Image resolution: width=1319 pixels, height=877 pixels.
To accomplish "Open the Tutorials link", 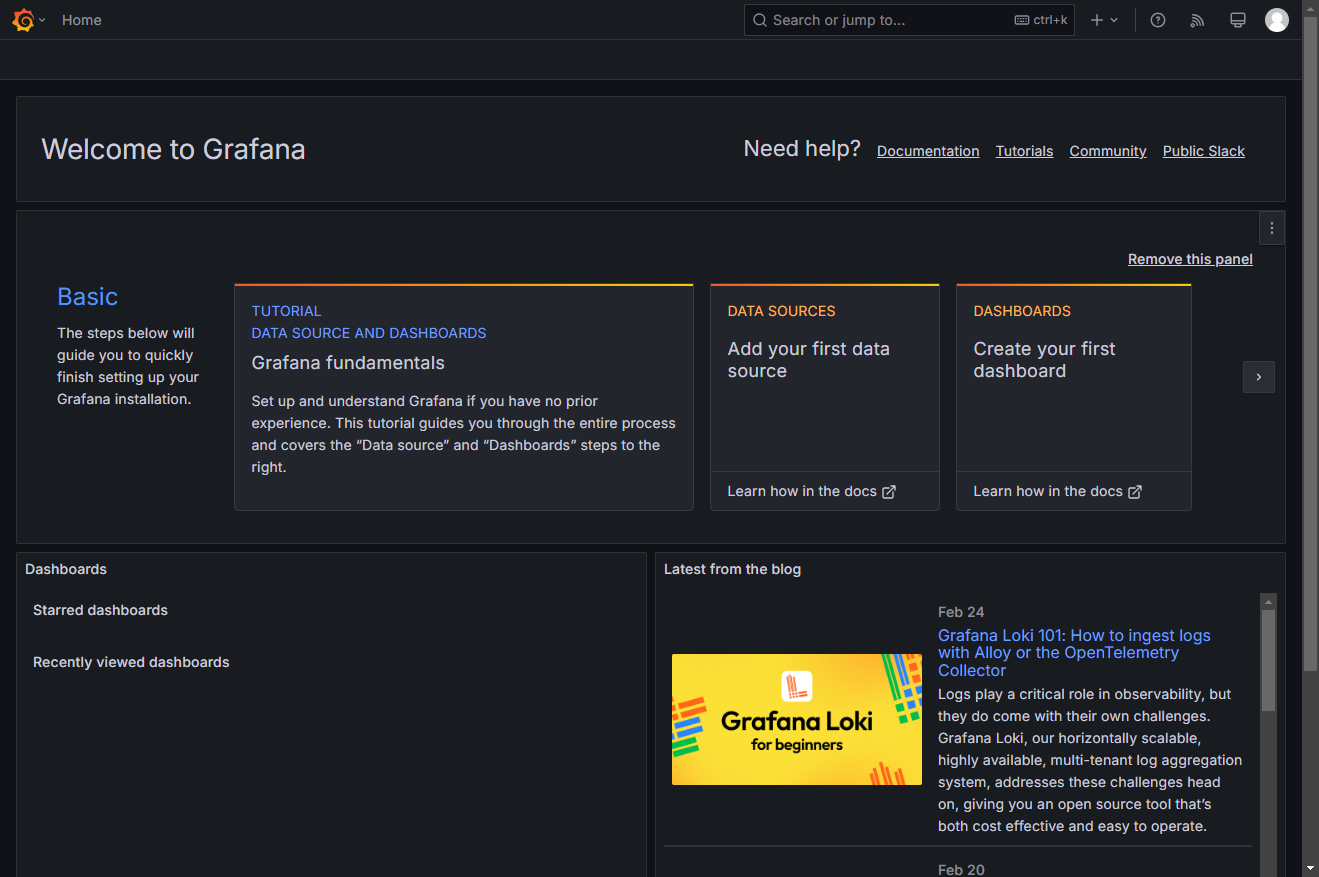I will [x=1024, y=151].
